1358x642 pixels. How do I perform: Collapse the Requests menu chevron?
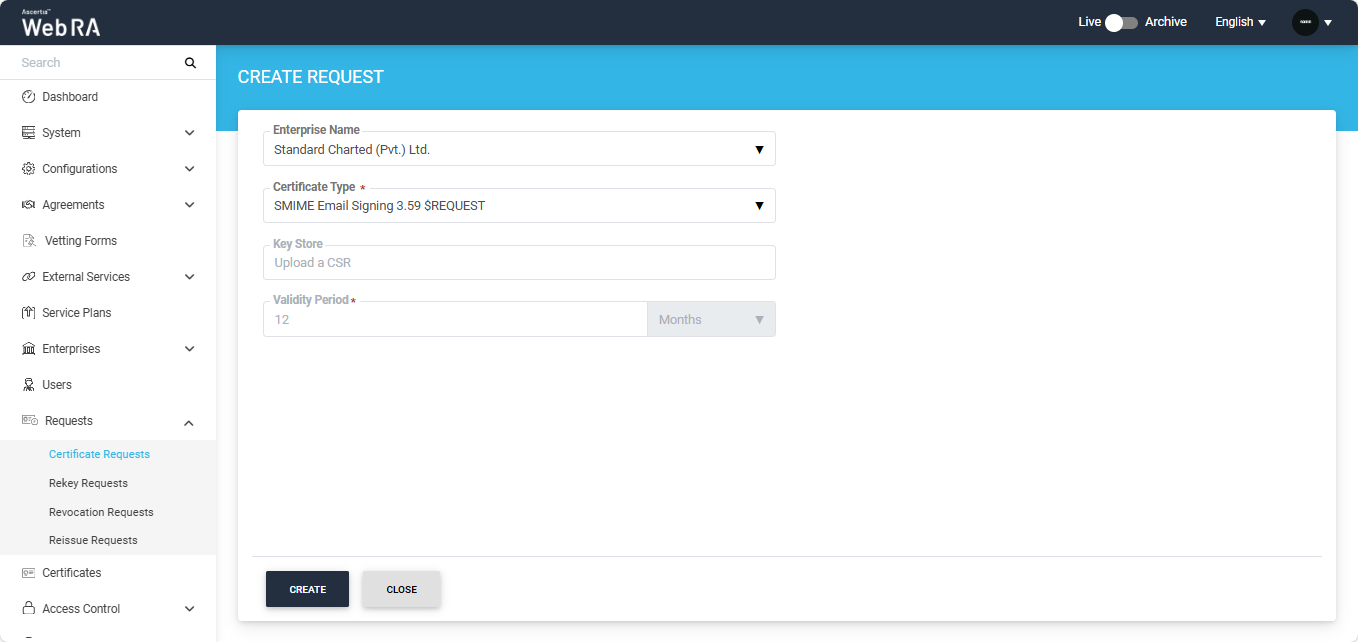point(190,423)
